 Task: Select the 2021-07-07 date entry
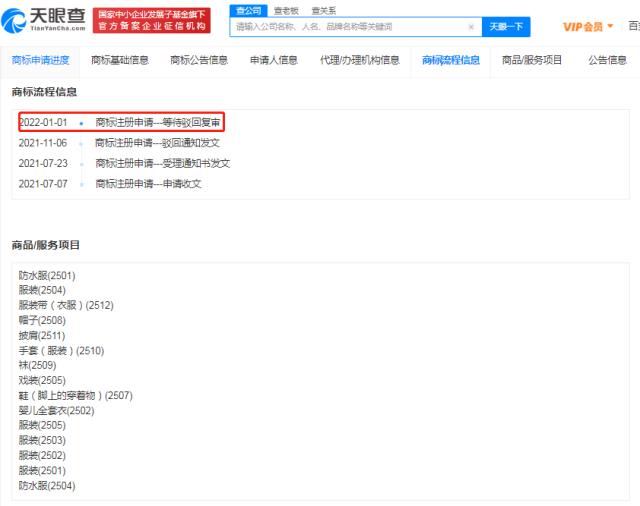(43, 184)
